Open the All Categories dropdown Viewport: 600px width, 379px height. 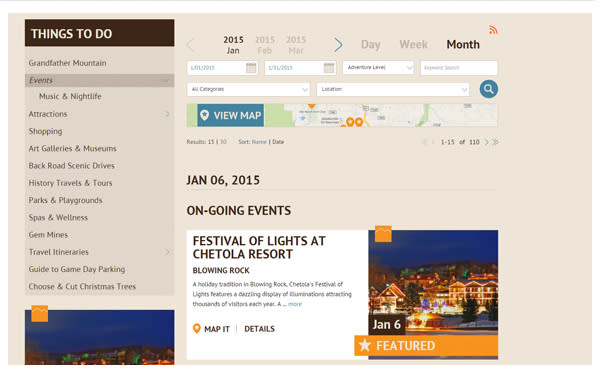pos(248,89)
